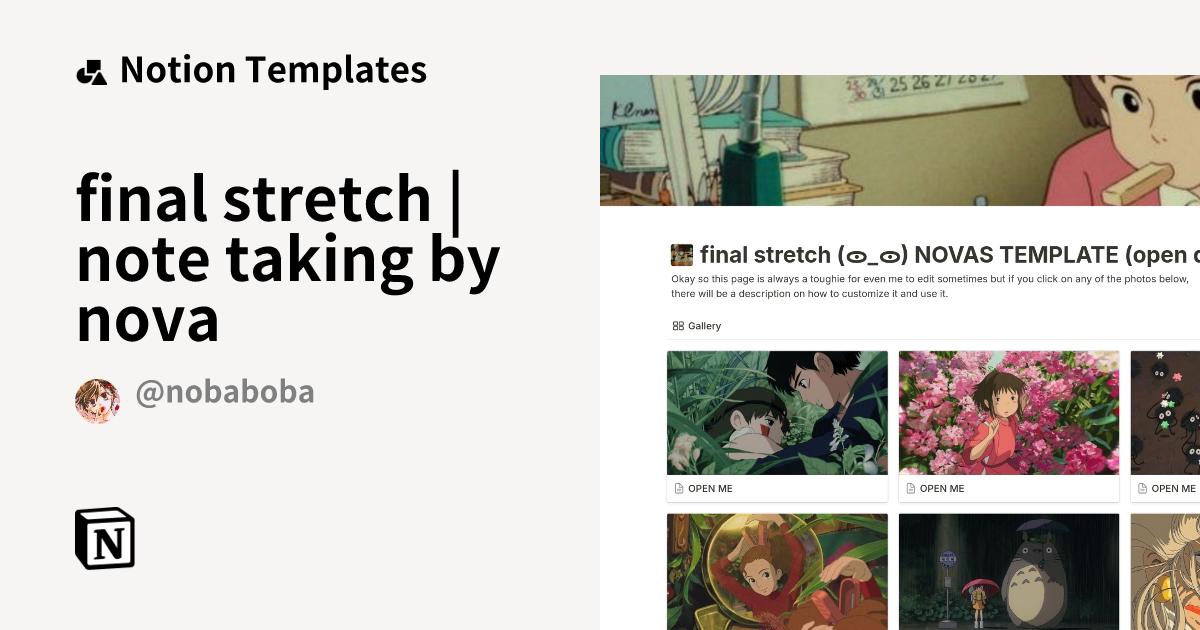The image size is (1200, 630).
Task: Open @nobaboba's avatar picture
Action: click(x=97, y=391)
